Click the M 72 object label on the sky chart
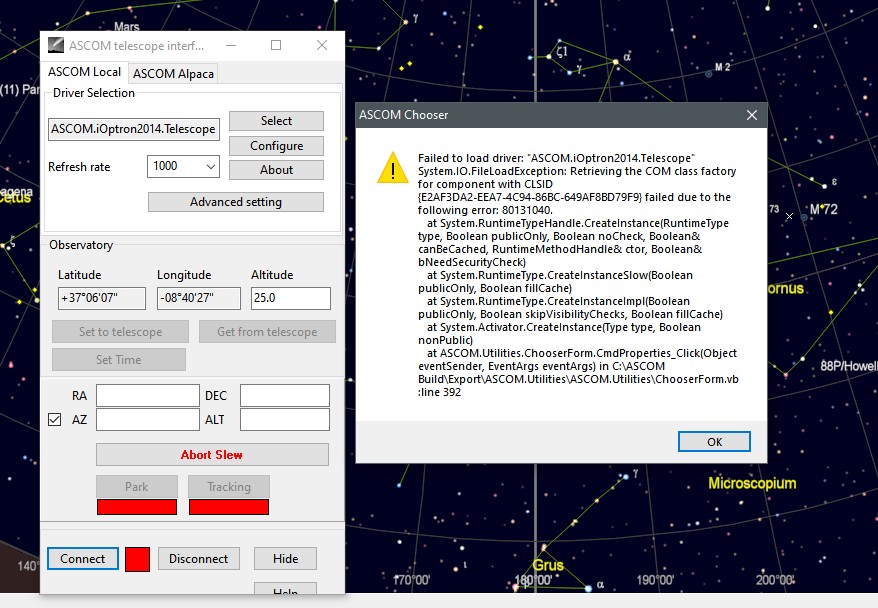The height and width of the screenshot is (608, 878). click(824, 209)
